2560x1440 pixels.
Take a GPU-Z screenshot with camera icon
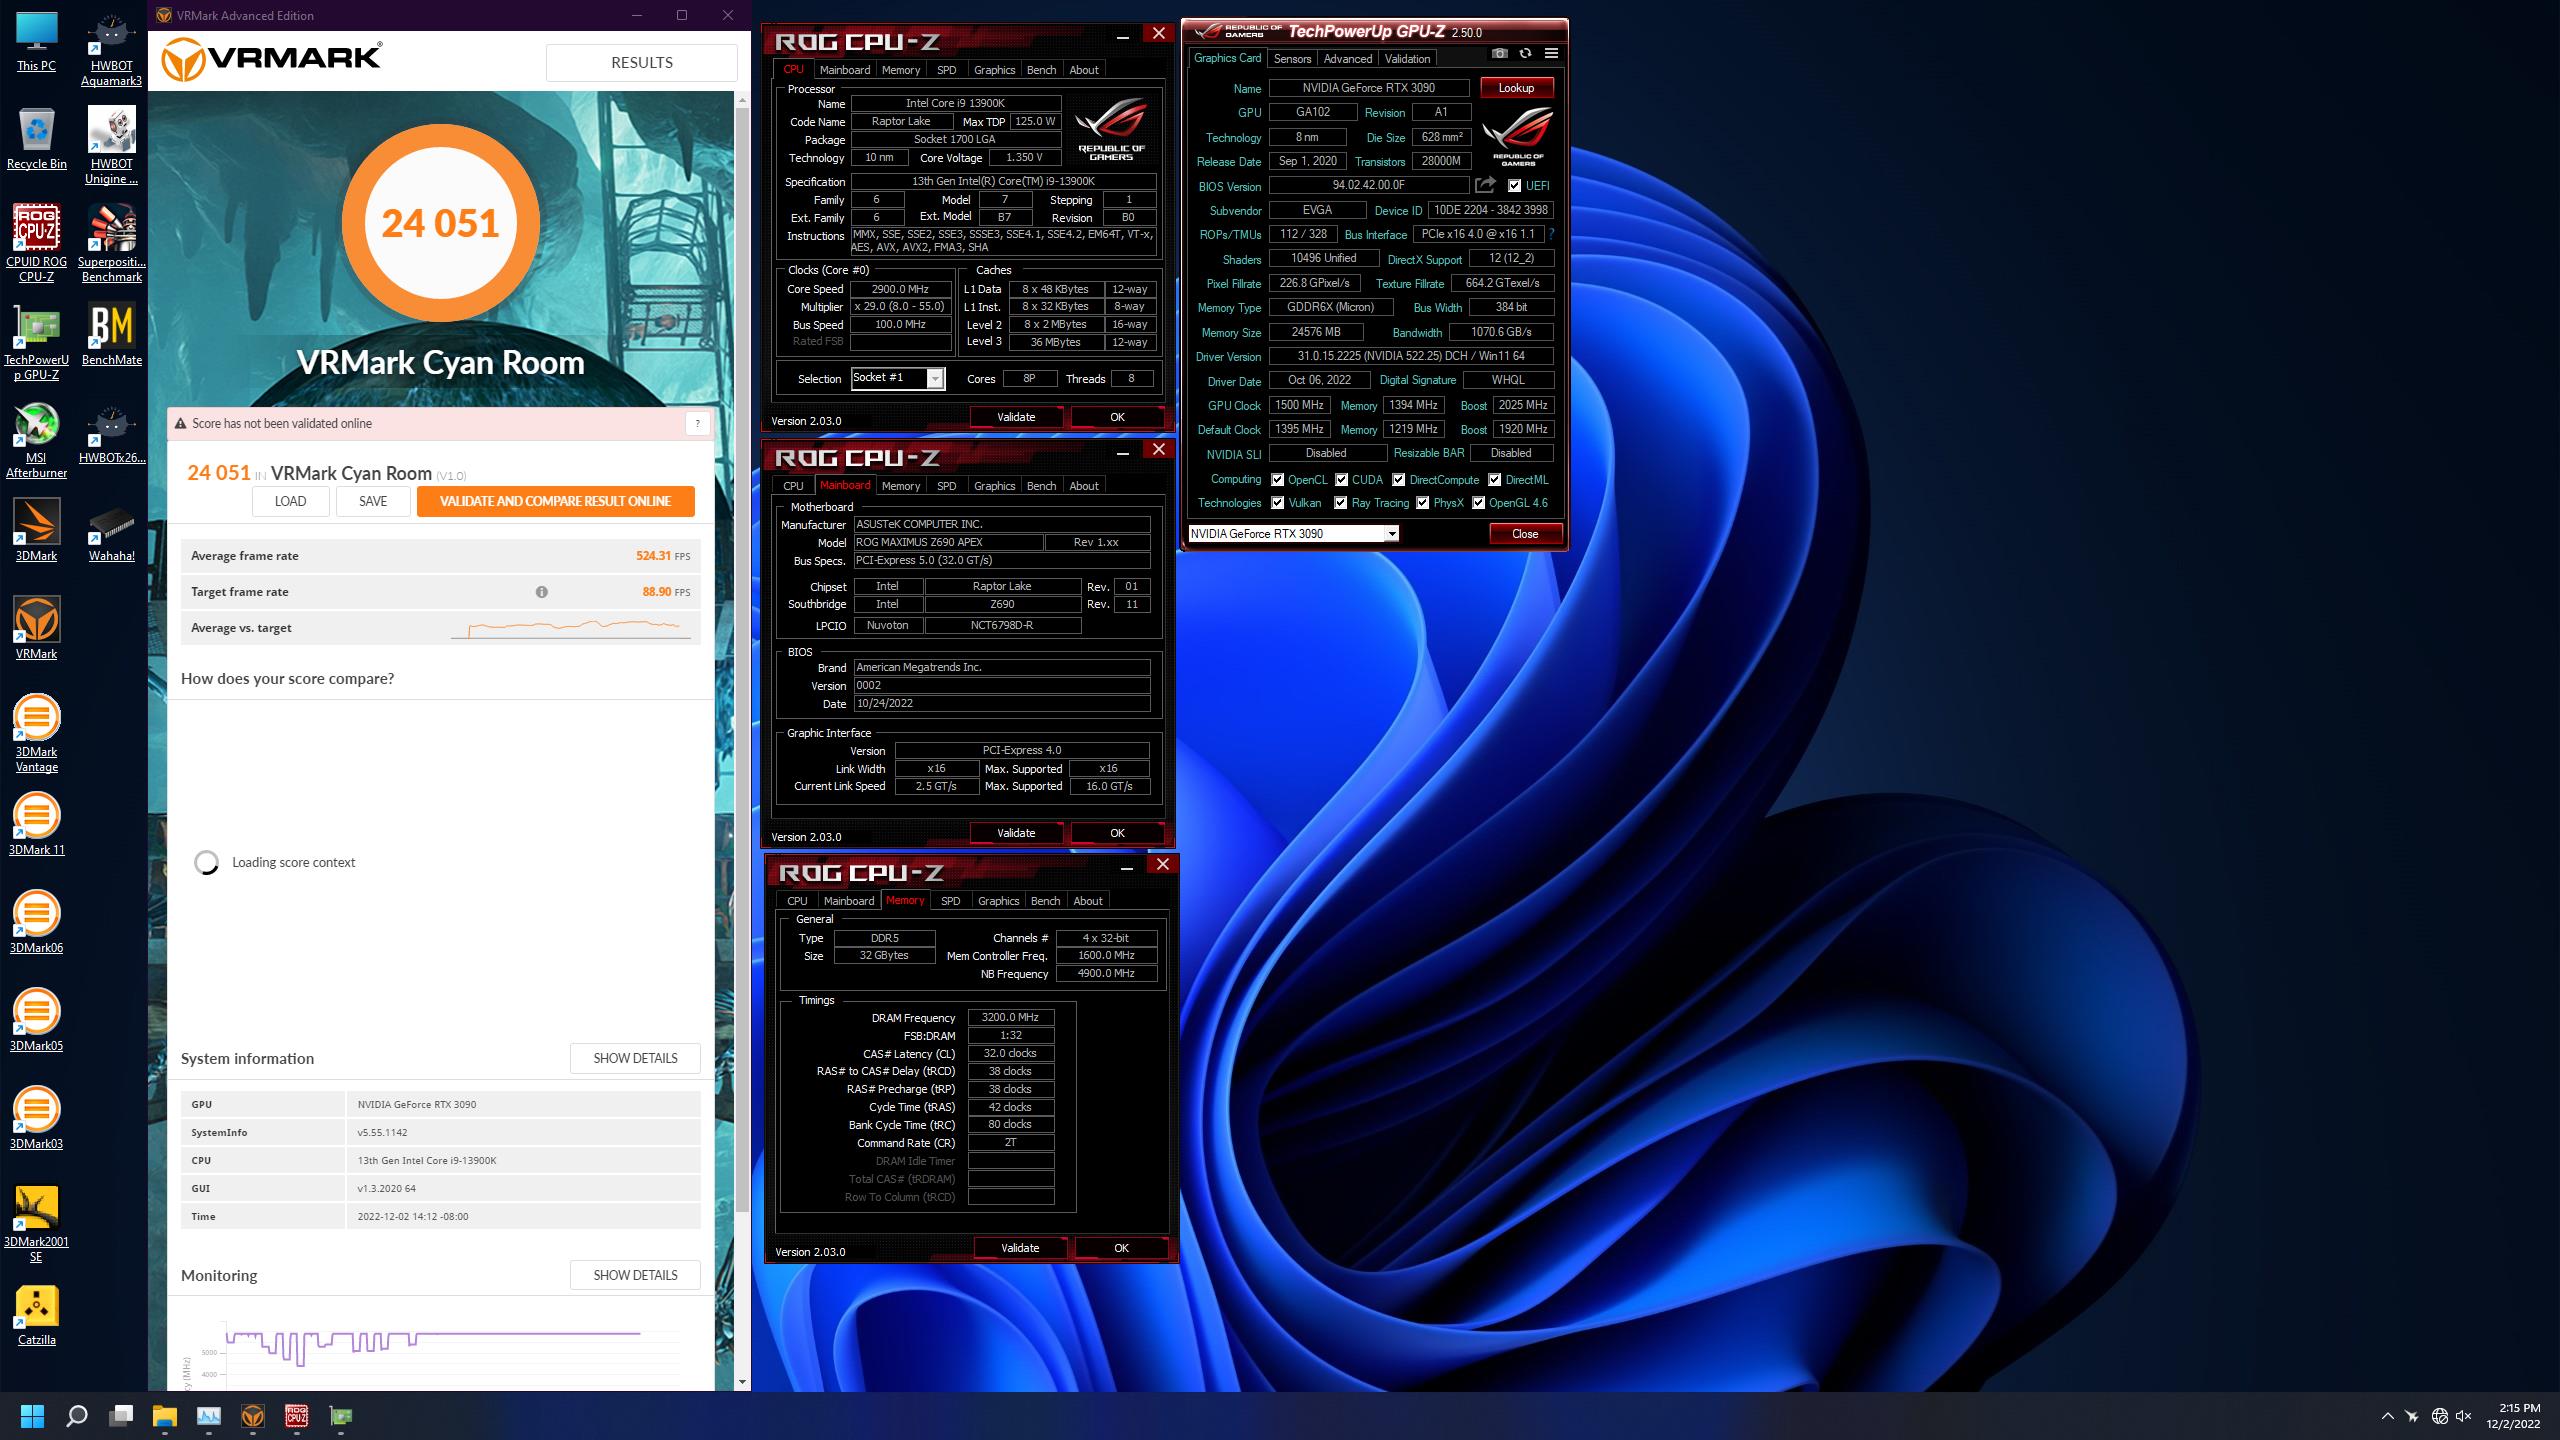point(1499,53)
